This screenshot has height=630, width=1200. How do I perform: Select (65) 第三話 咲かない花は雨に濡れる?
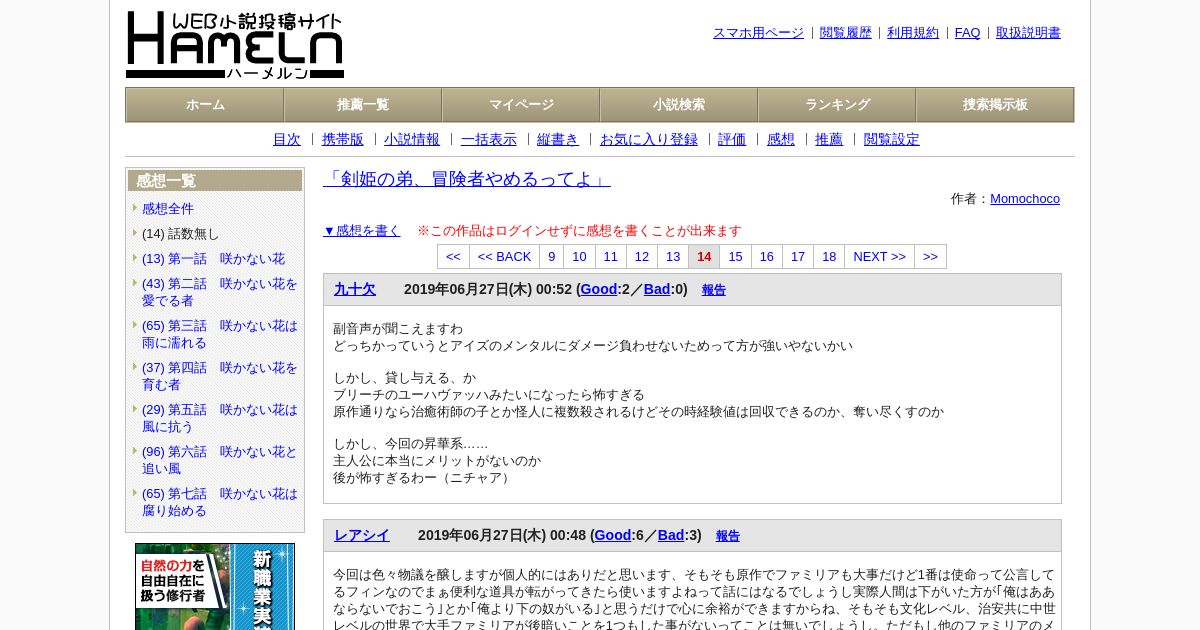pos(220,334)
